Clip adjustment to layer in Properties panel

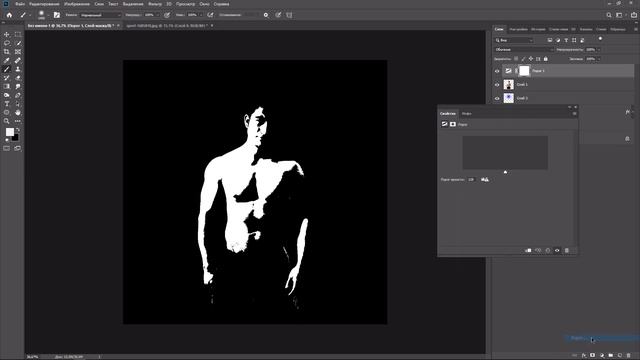click(528, 251)
